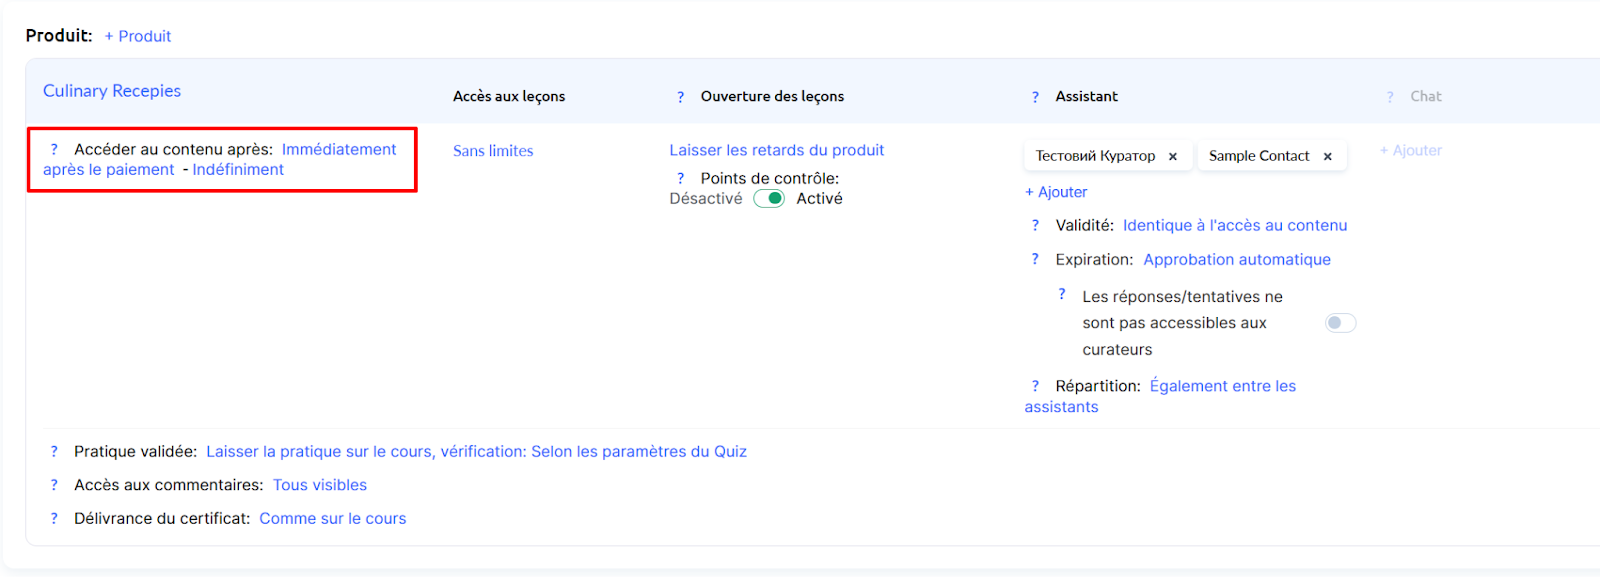Click help icon beside Pratique validée
The width and height of the screenshot is (1600, 577).
click(54, 452)
